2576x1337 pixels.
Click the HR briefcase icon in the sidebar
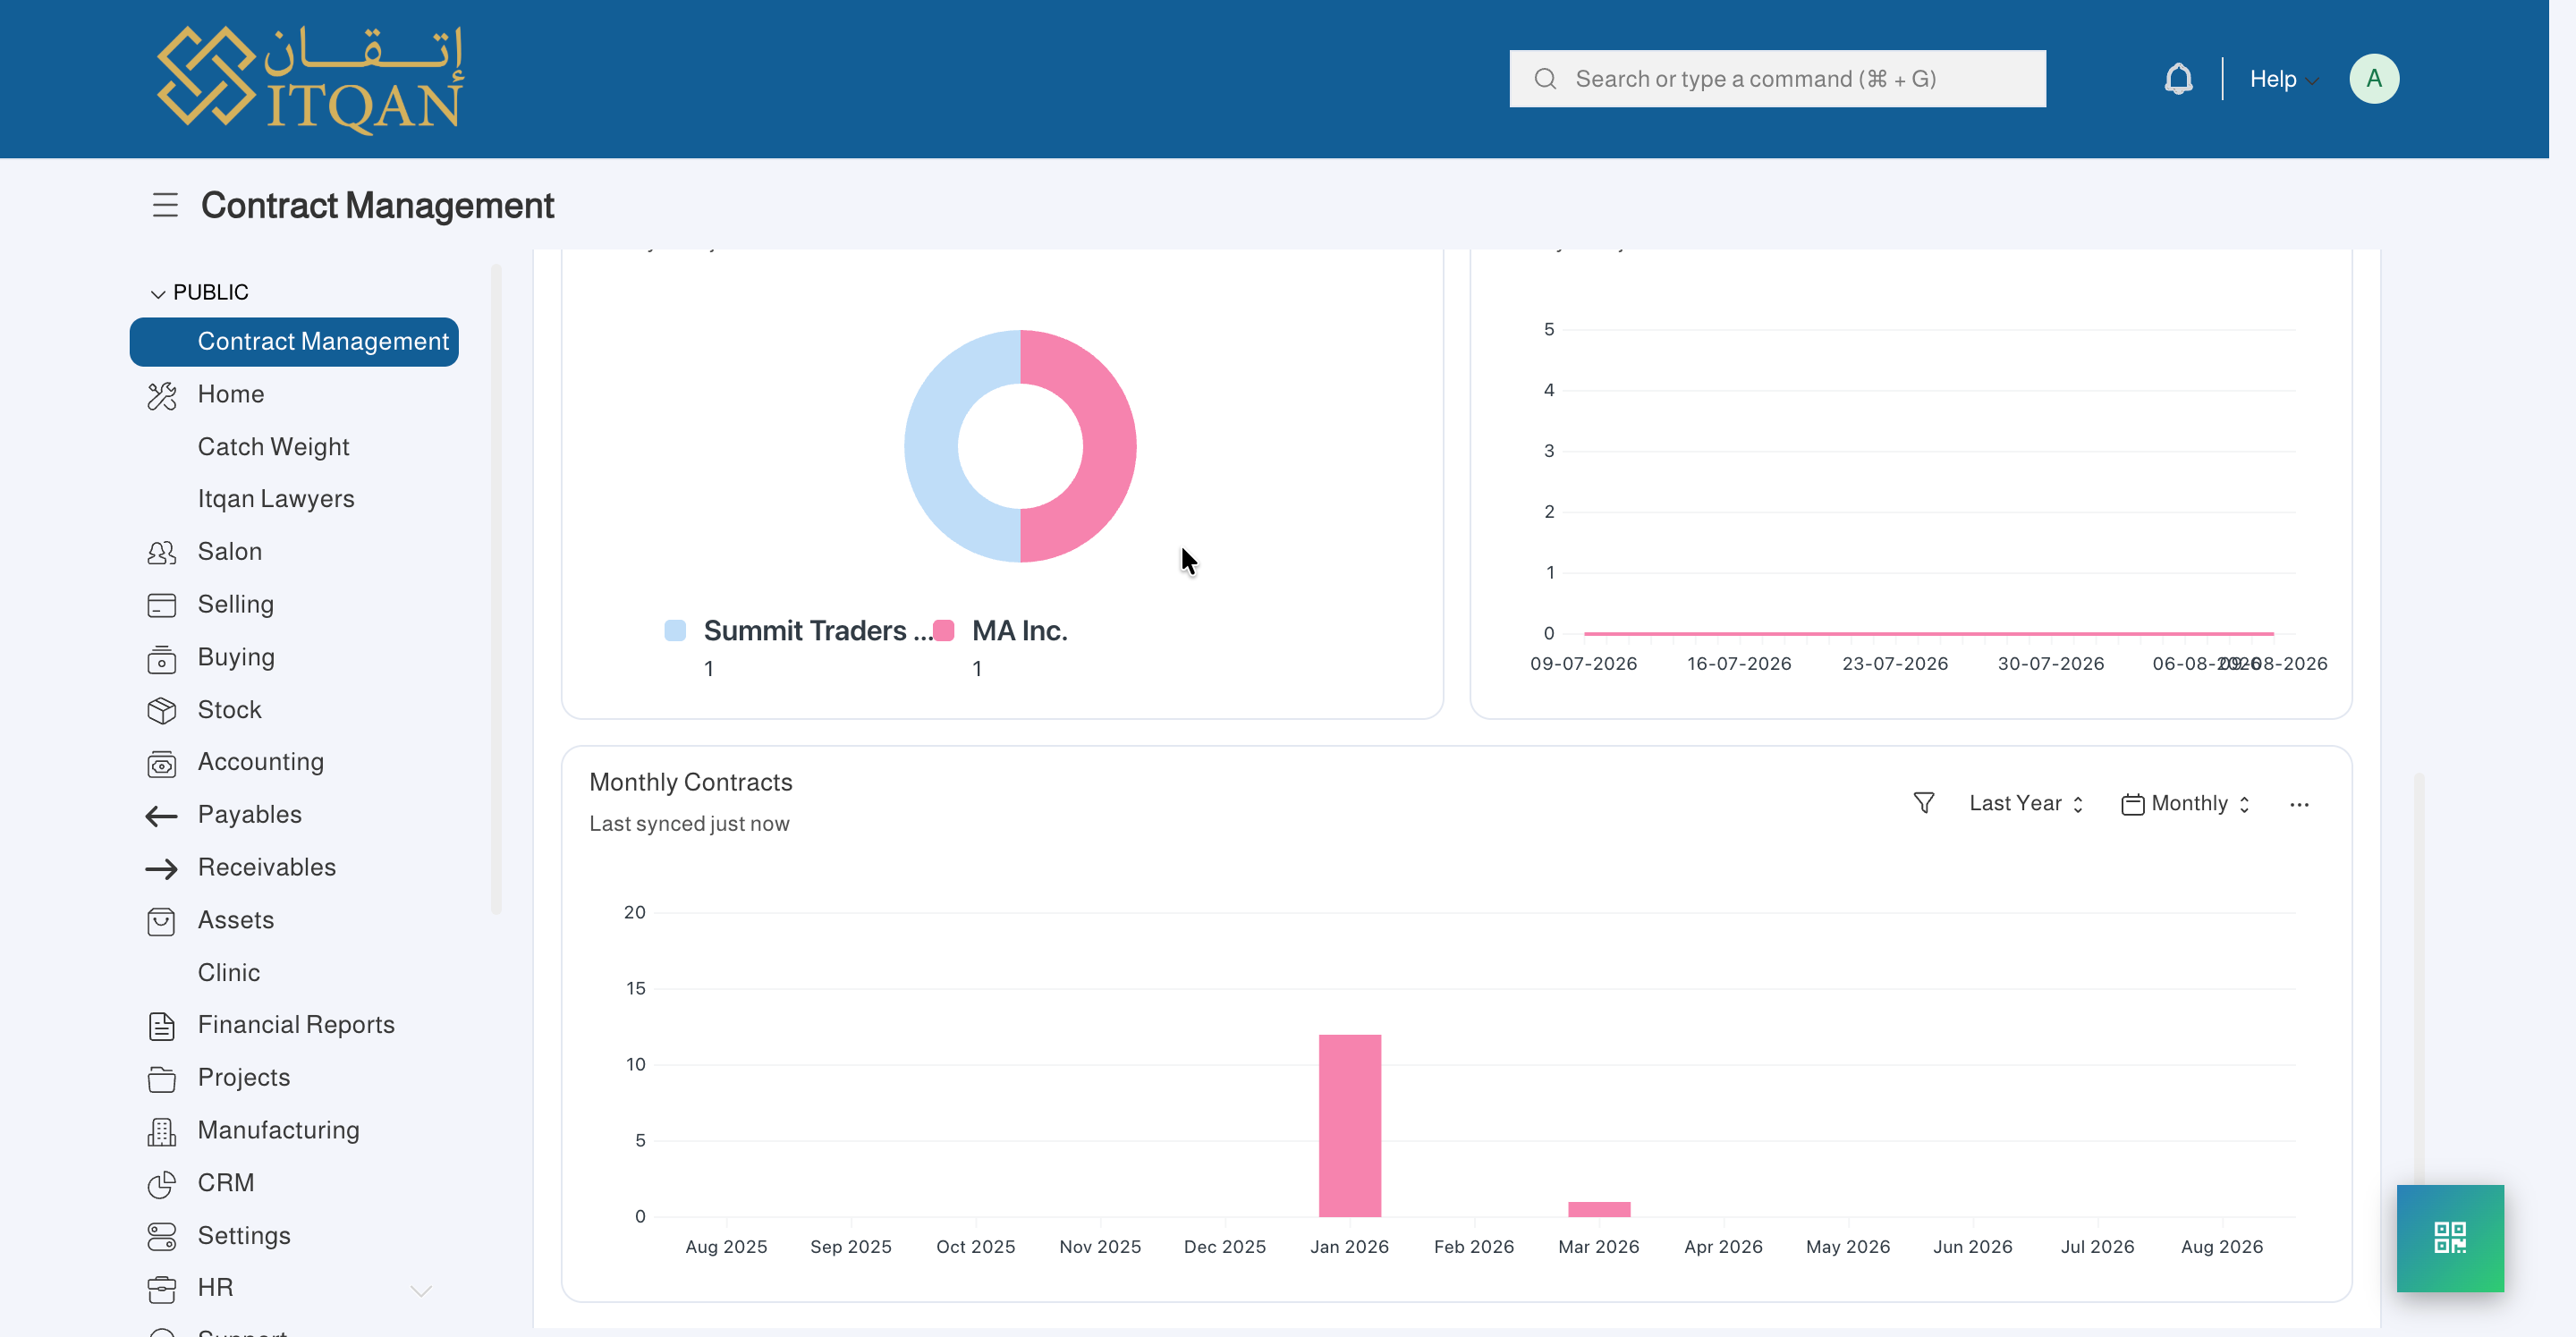tap(161, 1289)
